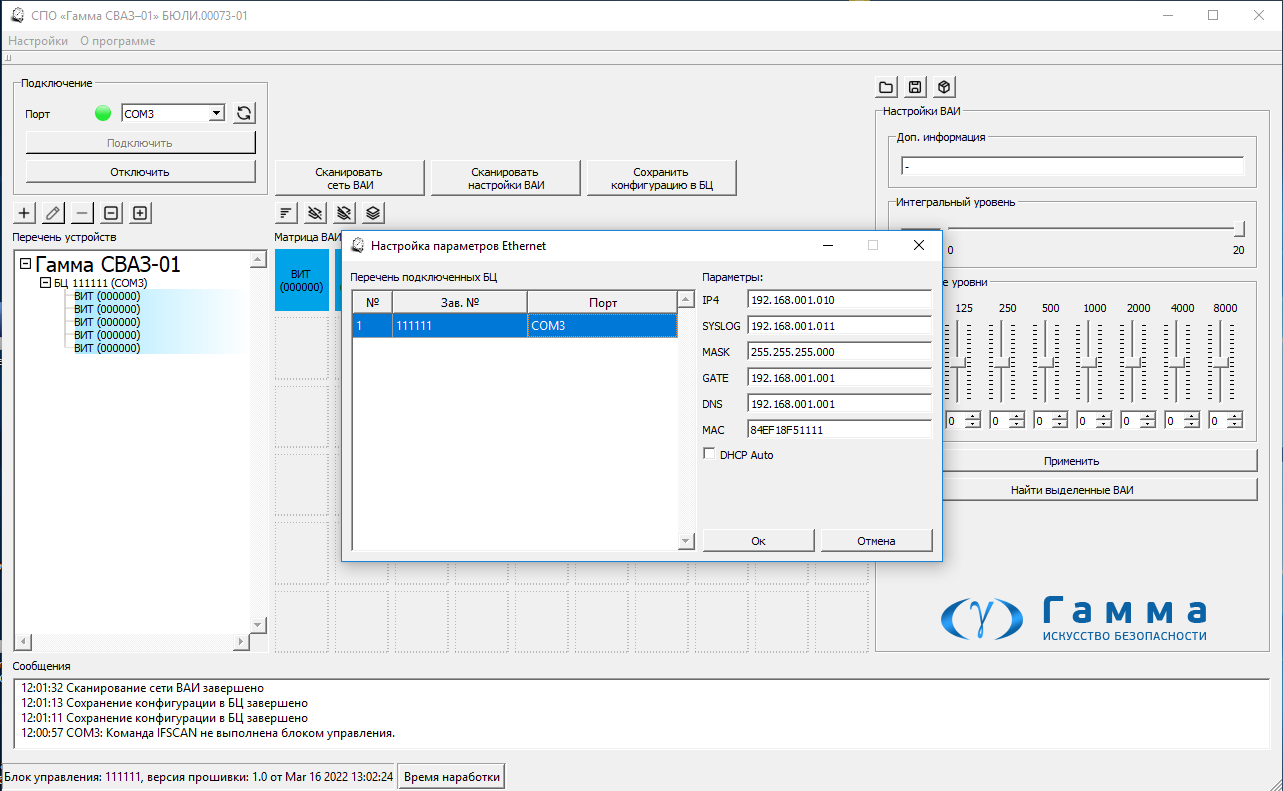Open the COM3 port dropdown

tap(216, 114)
